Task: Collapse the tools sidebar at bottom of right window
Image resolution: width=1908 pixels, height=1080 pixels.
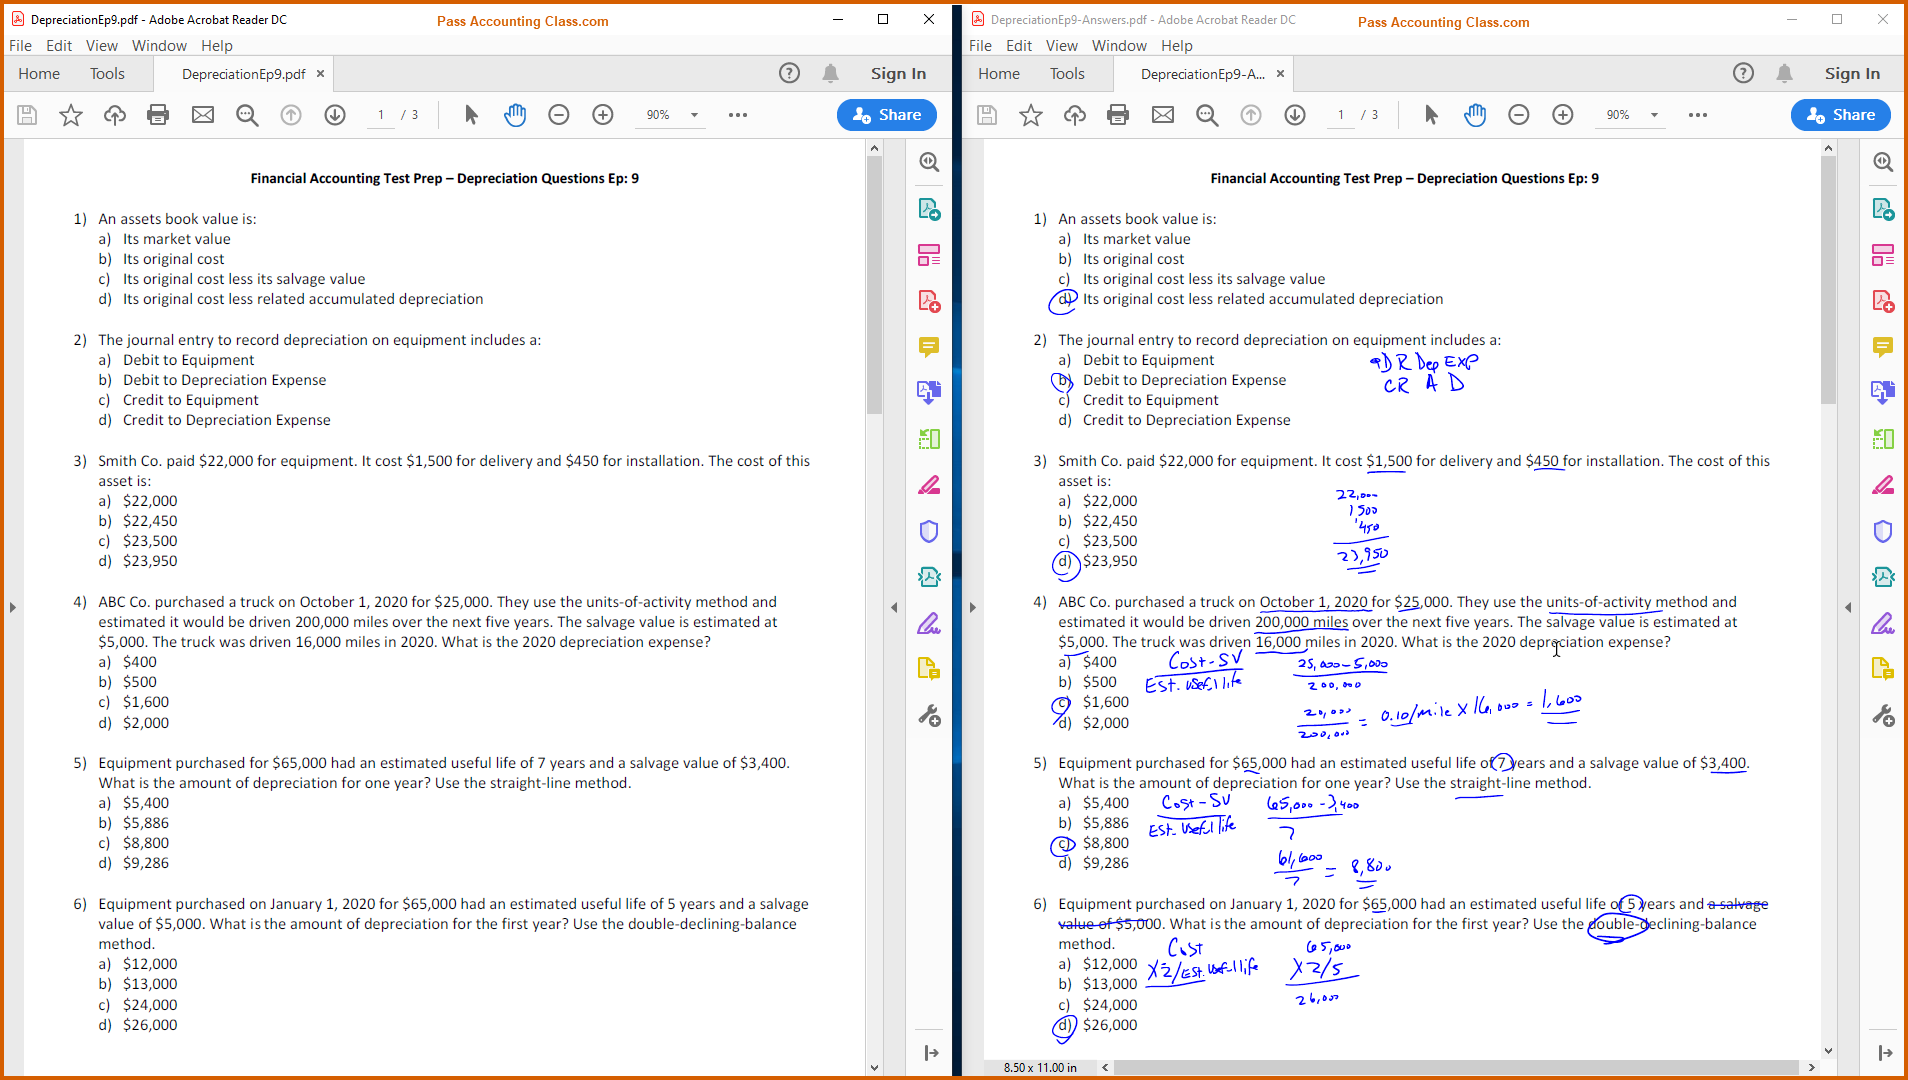Action: tap(1885, 1052)
